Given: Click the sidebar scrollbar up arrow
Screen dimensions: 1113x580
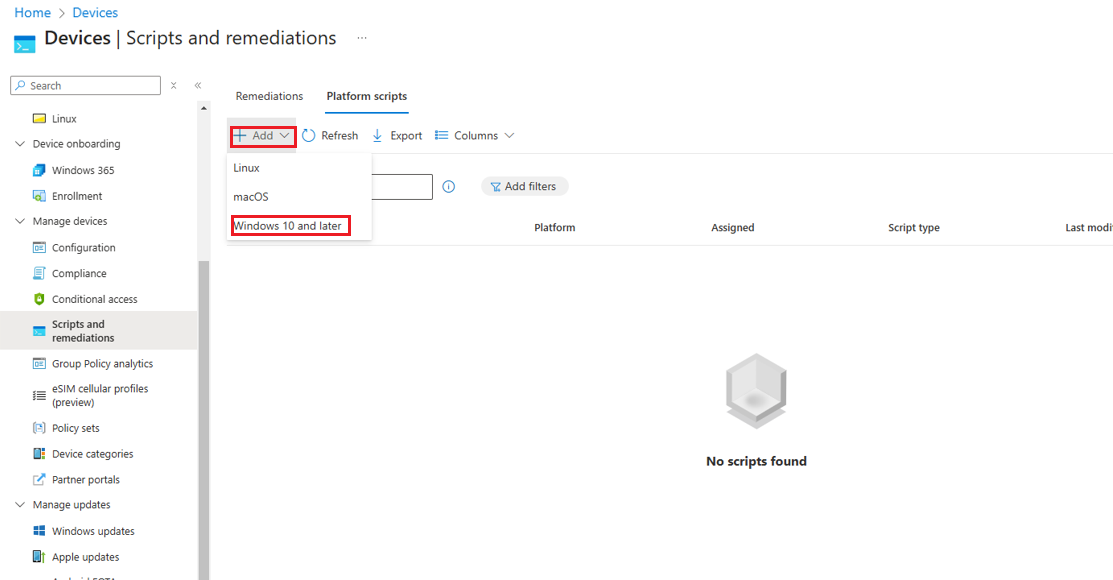Looking at the screenshot, I should pos(204,109).
